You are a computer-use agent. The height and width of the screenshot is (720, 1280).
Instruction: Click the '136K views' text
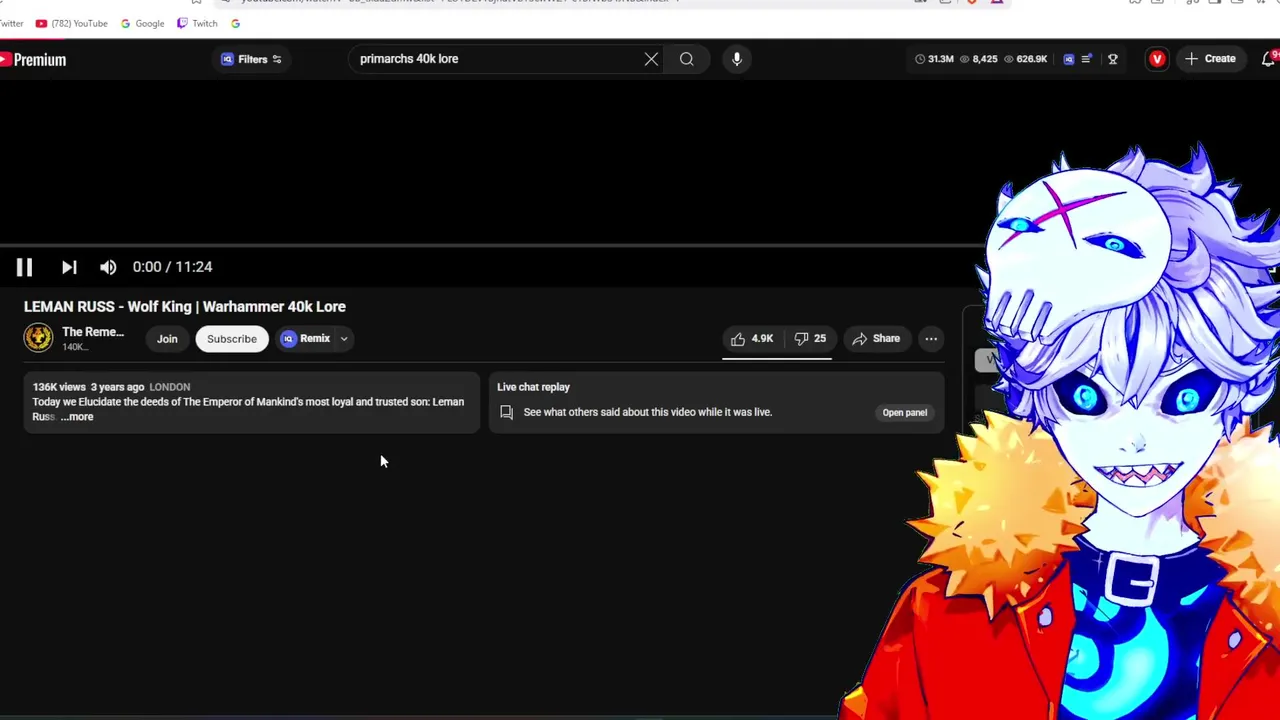click(x=59, y=387)
